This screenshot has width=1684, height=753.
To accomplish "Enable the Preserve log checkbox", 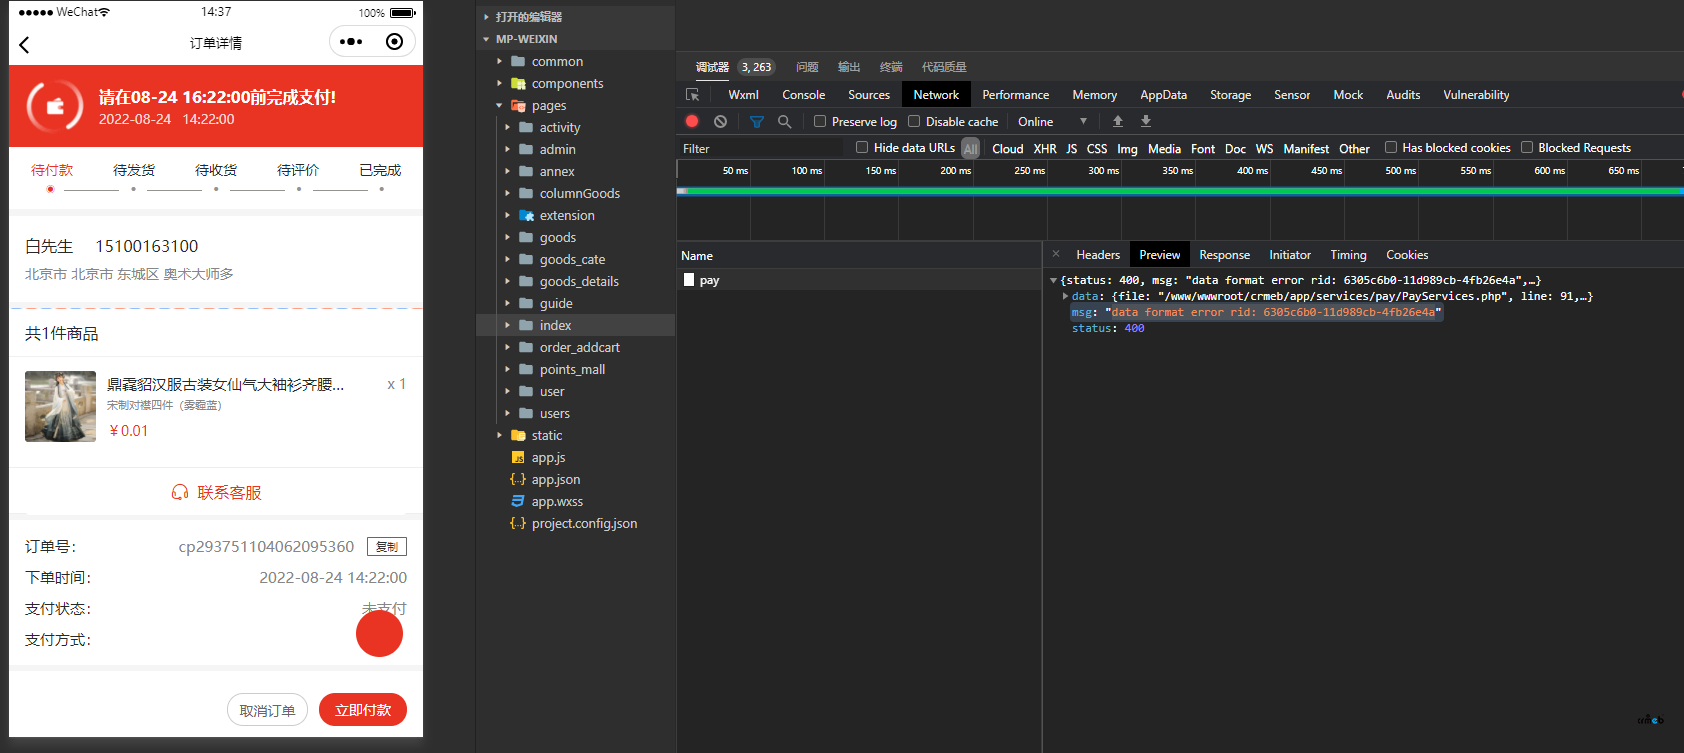I will (x=820, y=121).
